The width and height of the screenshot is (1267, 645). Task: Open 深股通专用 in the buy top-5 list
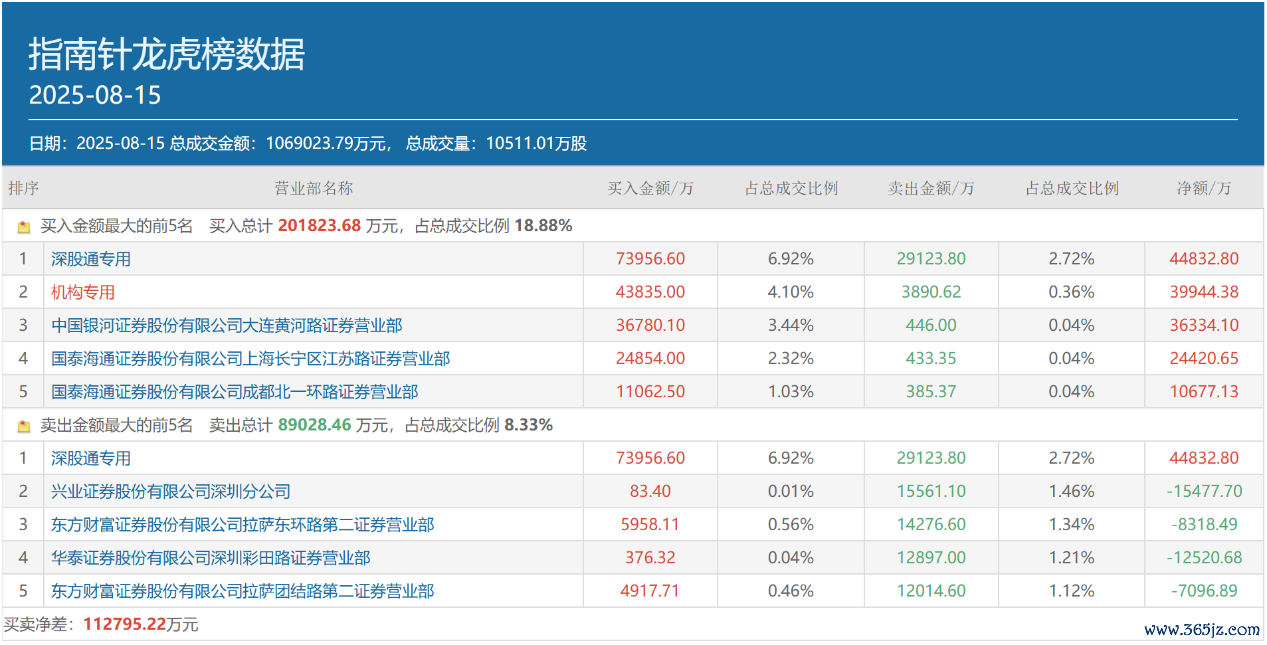(91, 259)
